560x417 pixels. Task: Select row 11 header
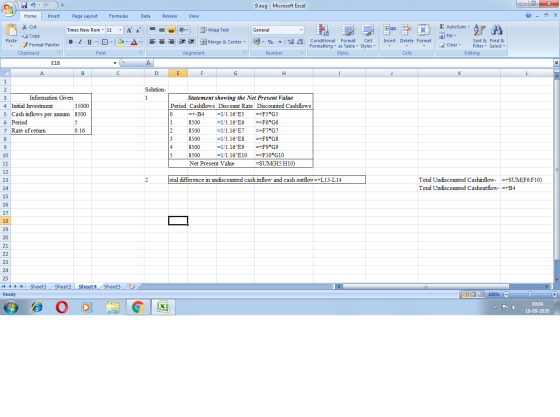tap(5, 164)
